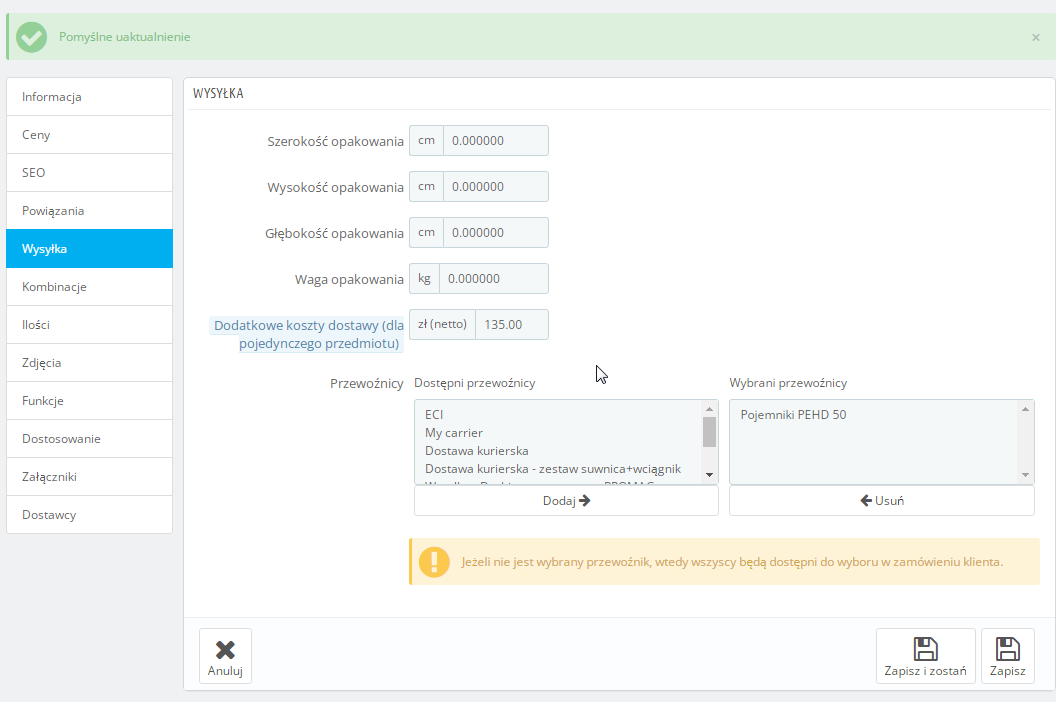Image resolution: width=1056 pixels, height=702 pixels.
Task: Click the cm unit of Szerokość opakowania
Action: 426,141
